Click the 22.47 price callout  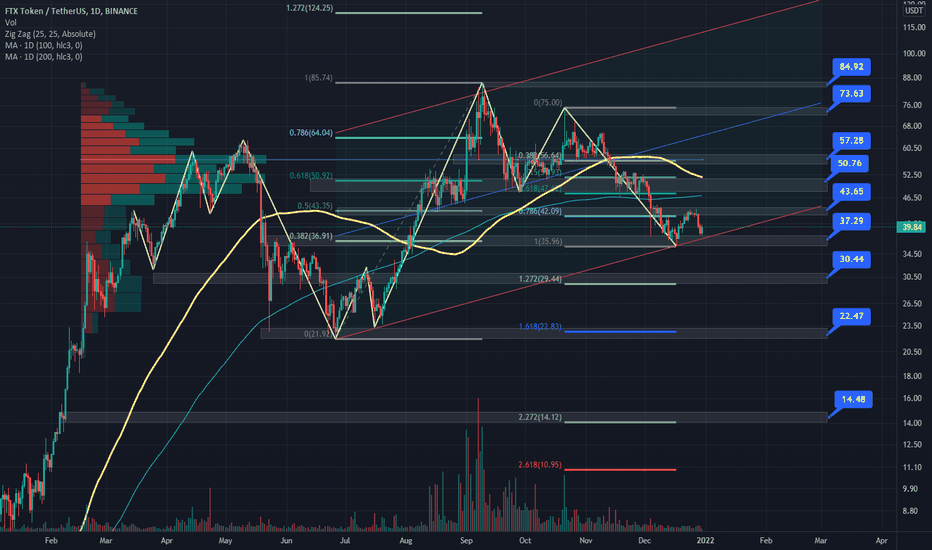851,316
